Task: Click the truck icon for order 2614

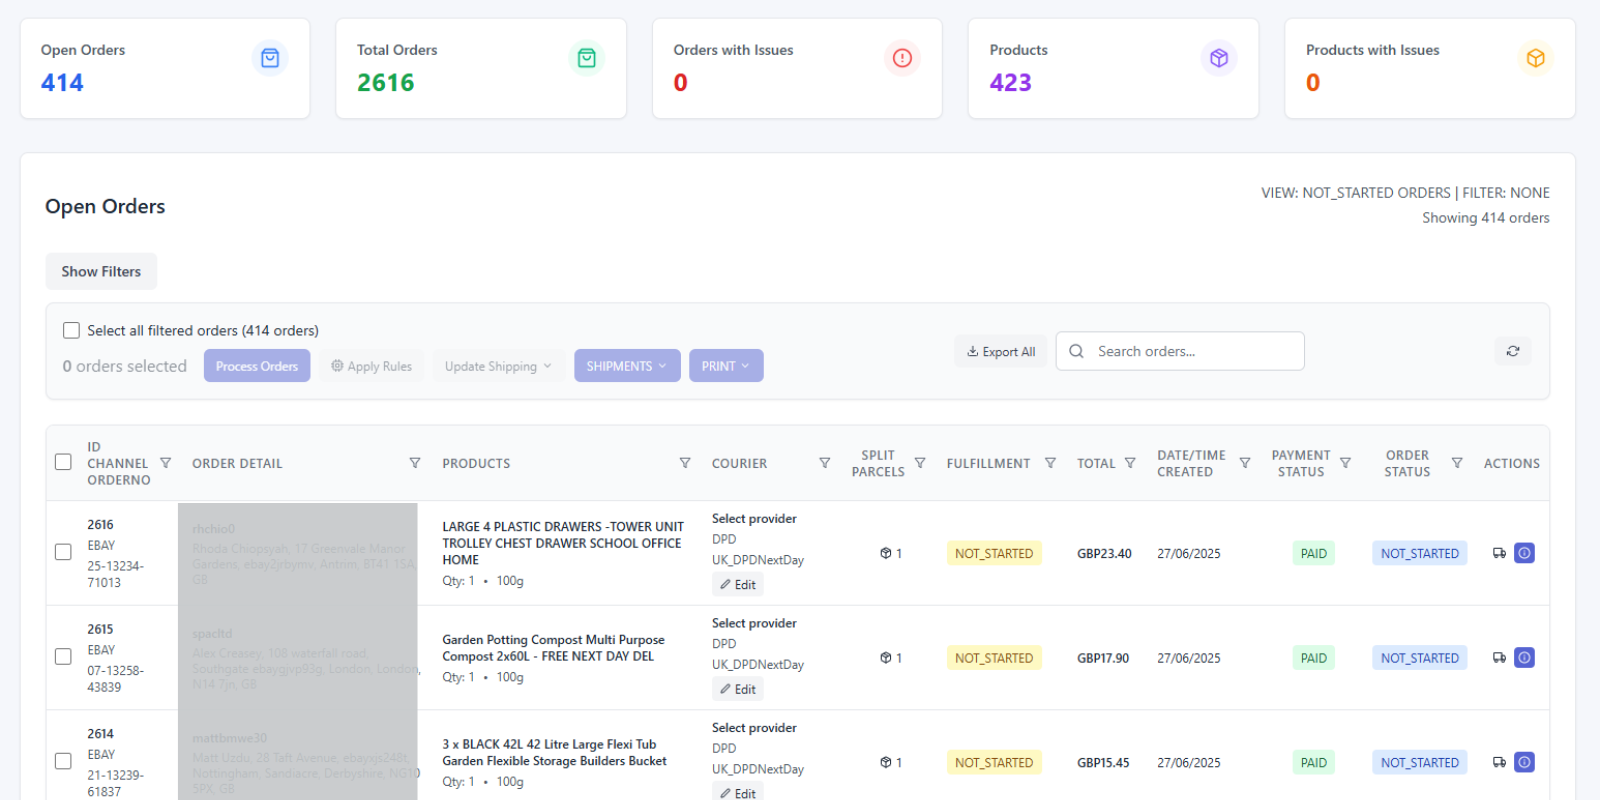Action: tap(1499, 762)
